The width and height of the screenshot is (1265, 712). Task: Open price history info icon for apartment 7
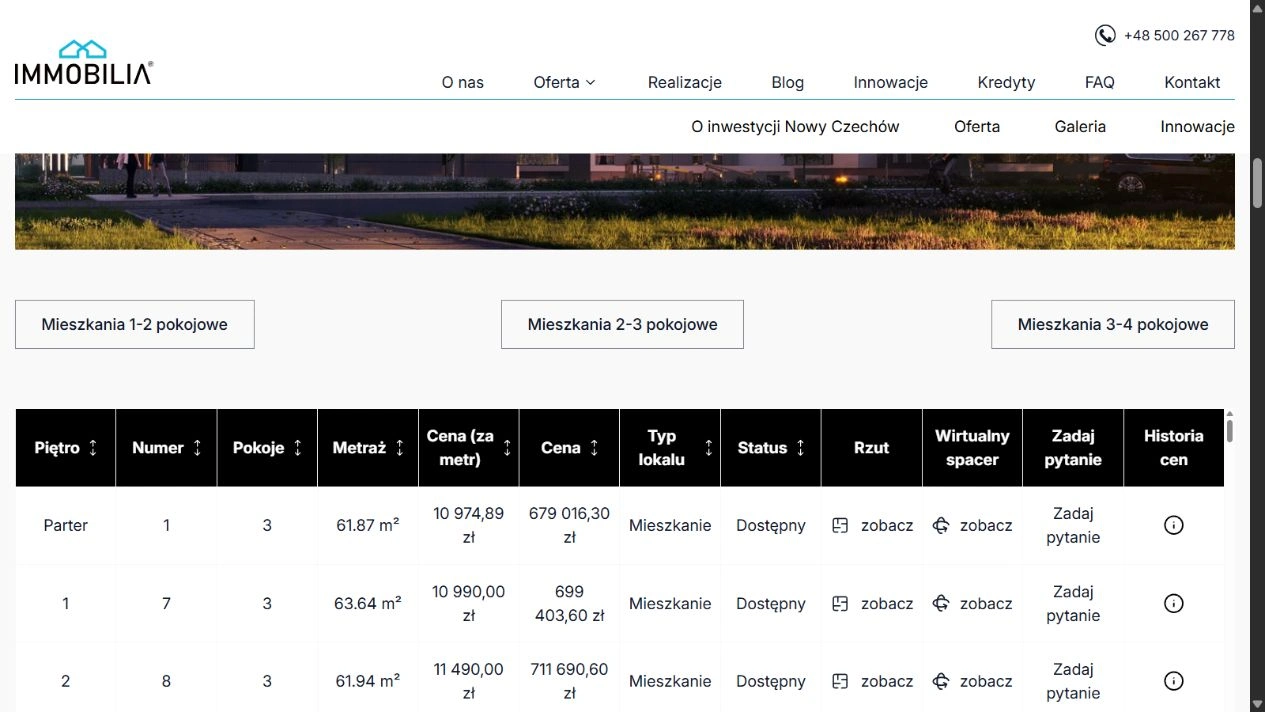pos(1174,603)
